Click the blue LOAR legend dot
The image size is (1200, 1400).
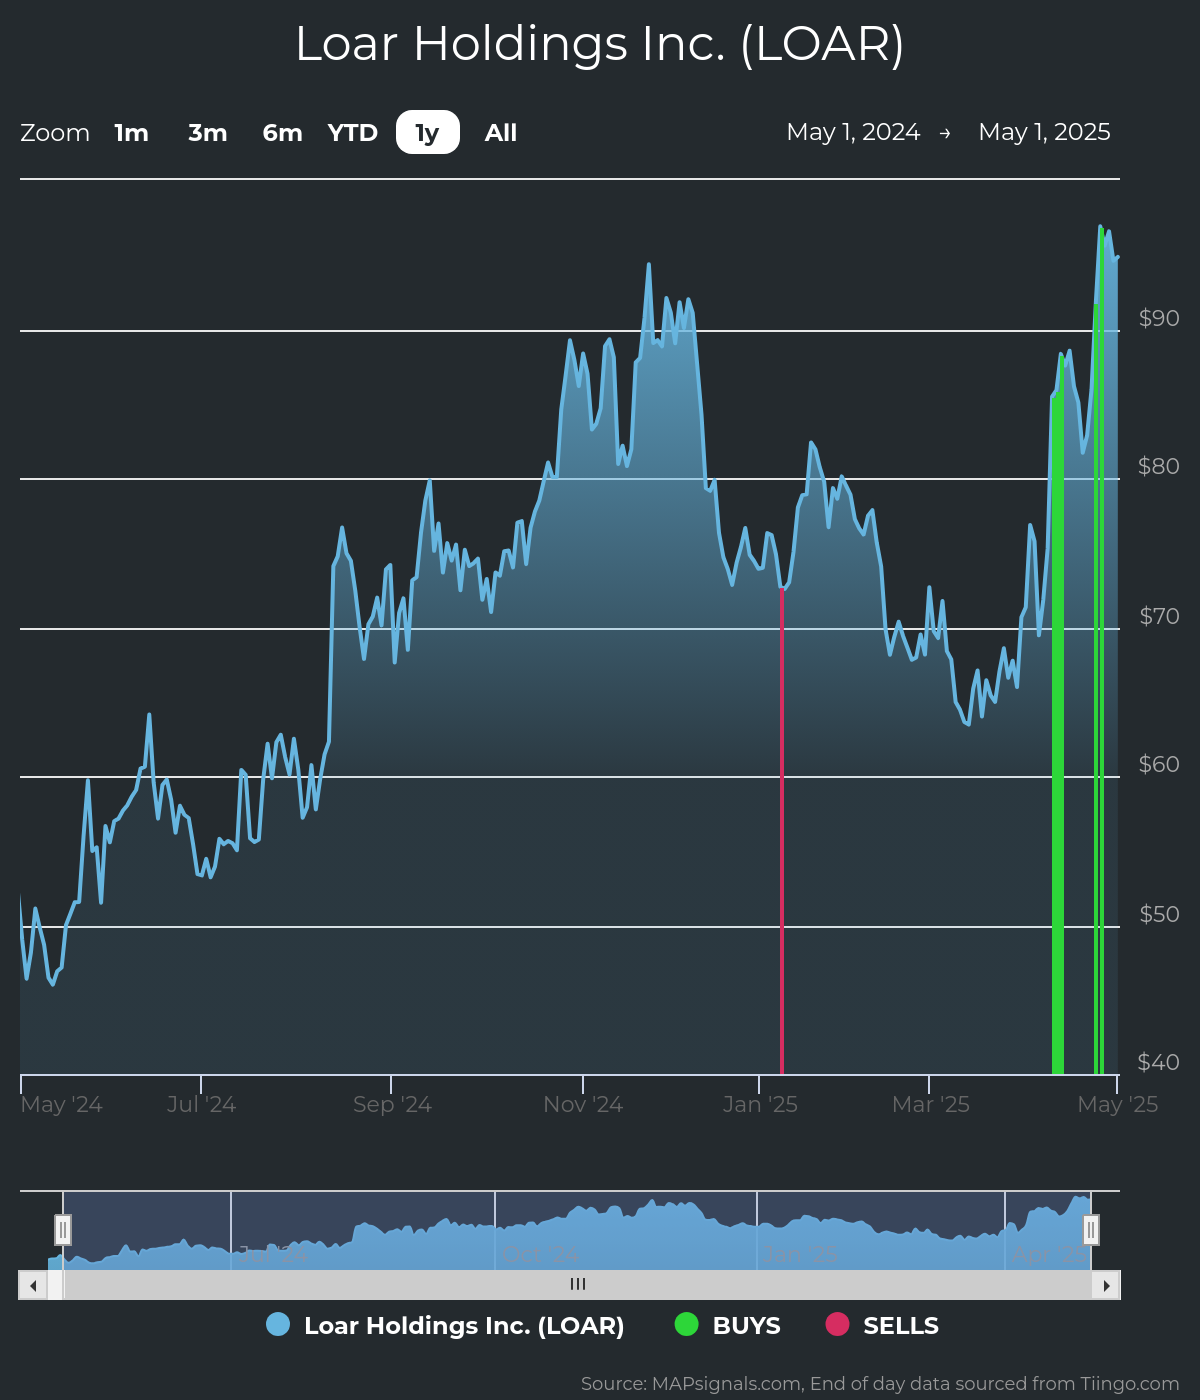[278, 1324]
